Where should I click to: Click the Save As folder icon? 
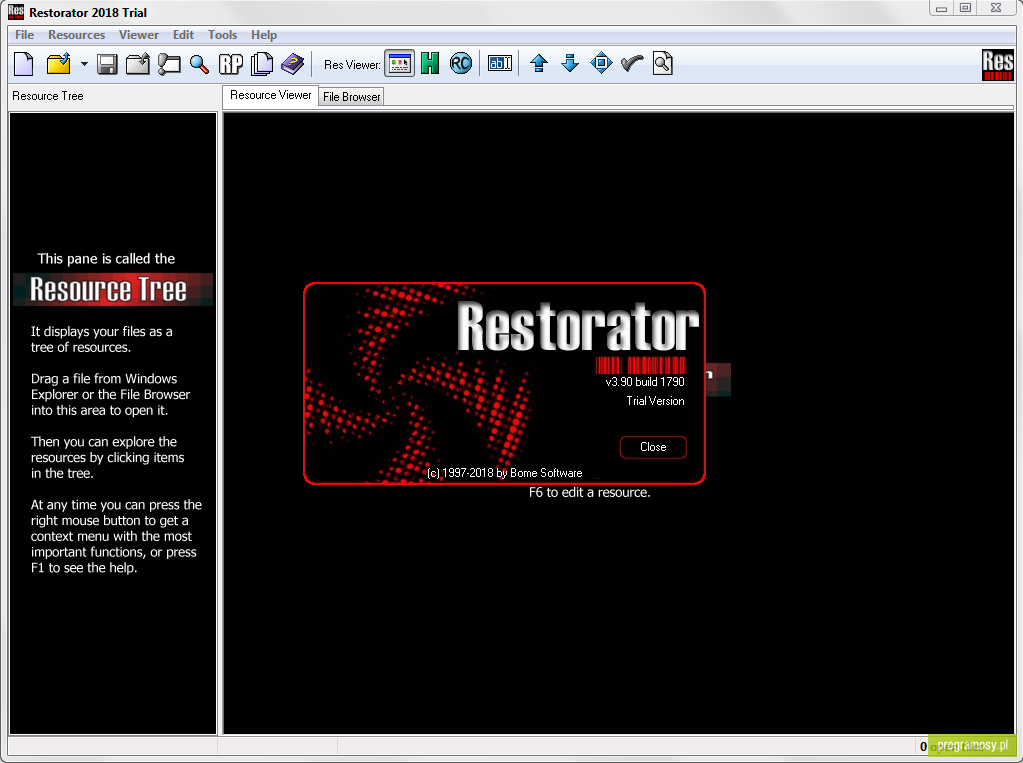(138, 64)
